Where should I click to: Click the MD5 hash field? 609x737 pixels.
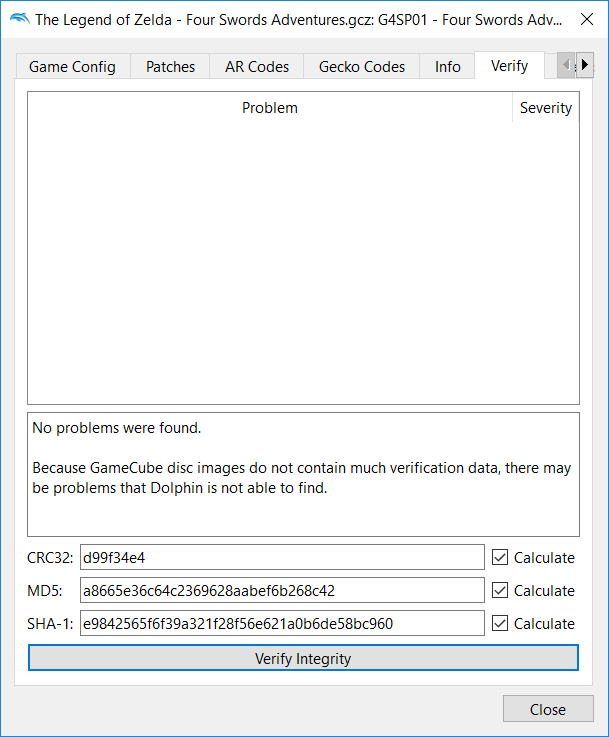pos(282,590)
